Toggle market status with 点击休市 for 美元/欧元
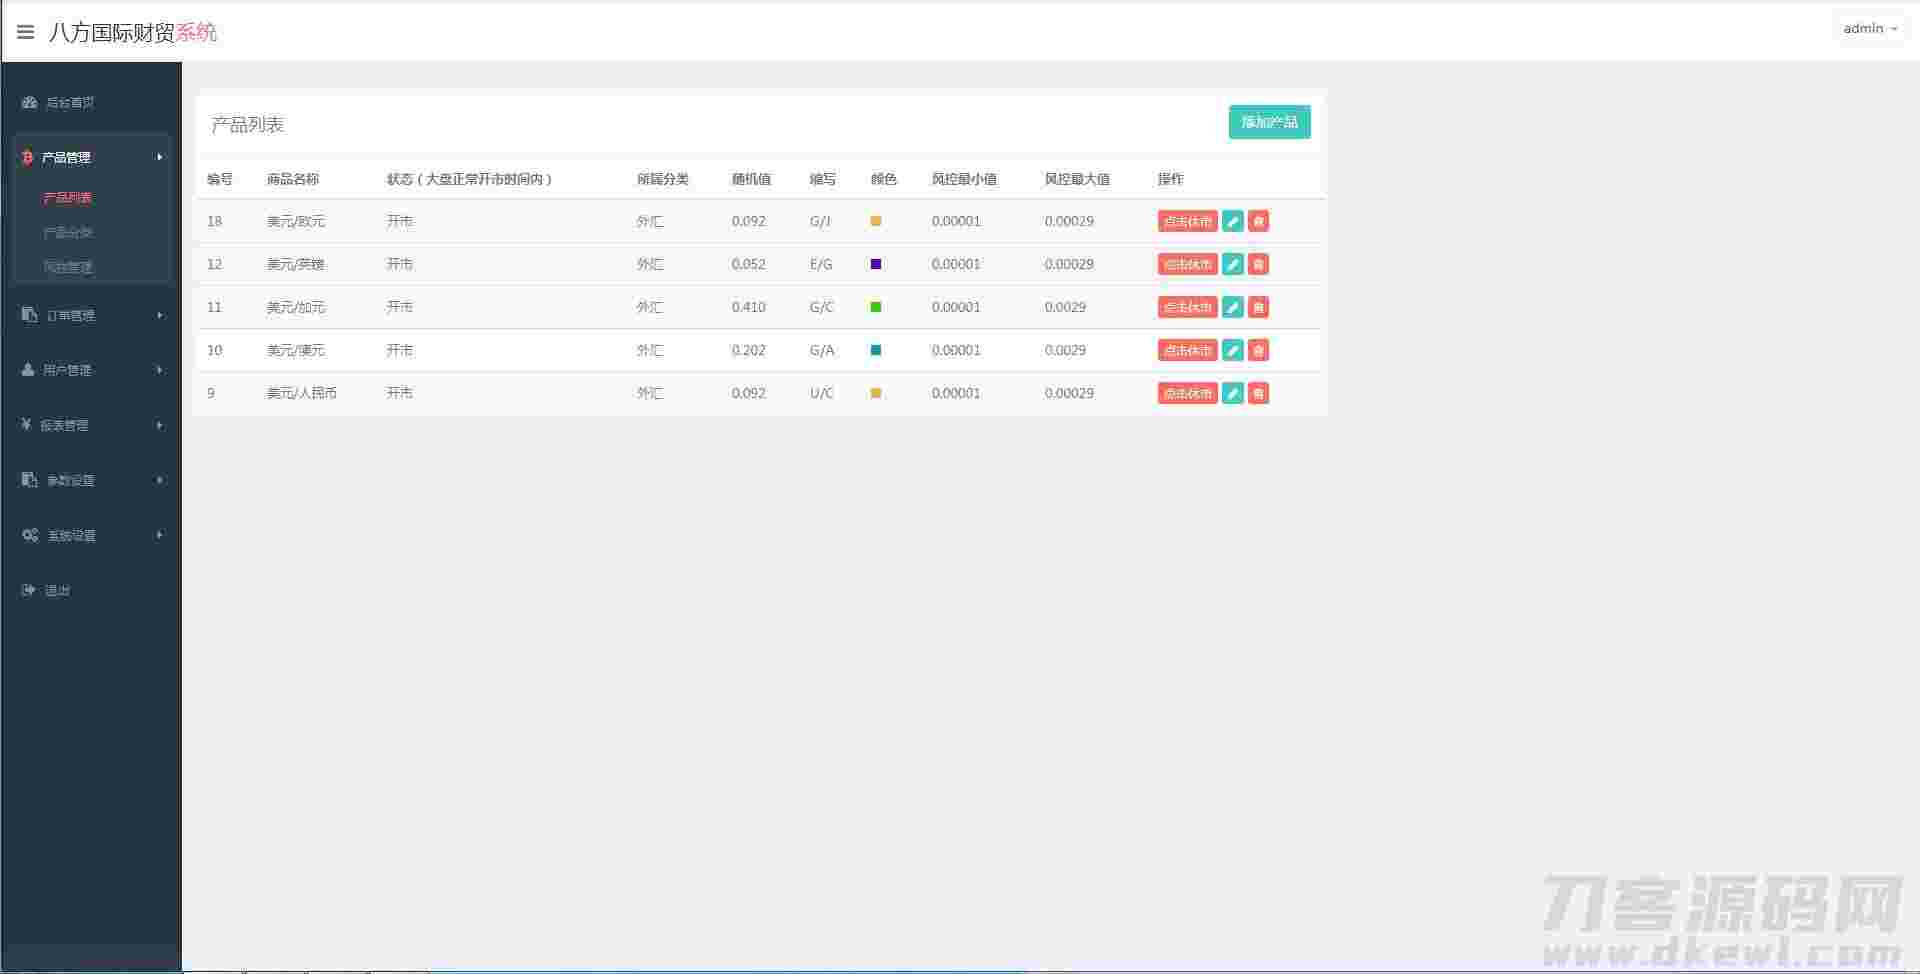 click(x=1187, y=221)
